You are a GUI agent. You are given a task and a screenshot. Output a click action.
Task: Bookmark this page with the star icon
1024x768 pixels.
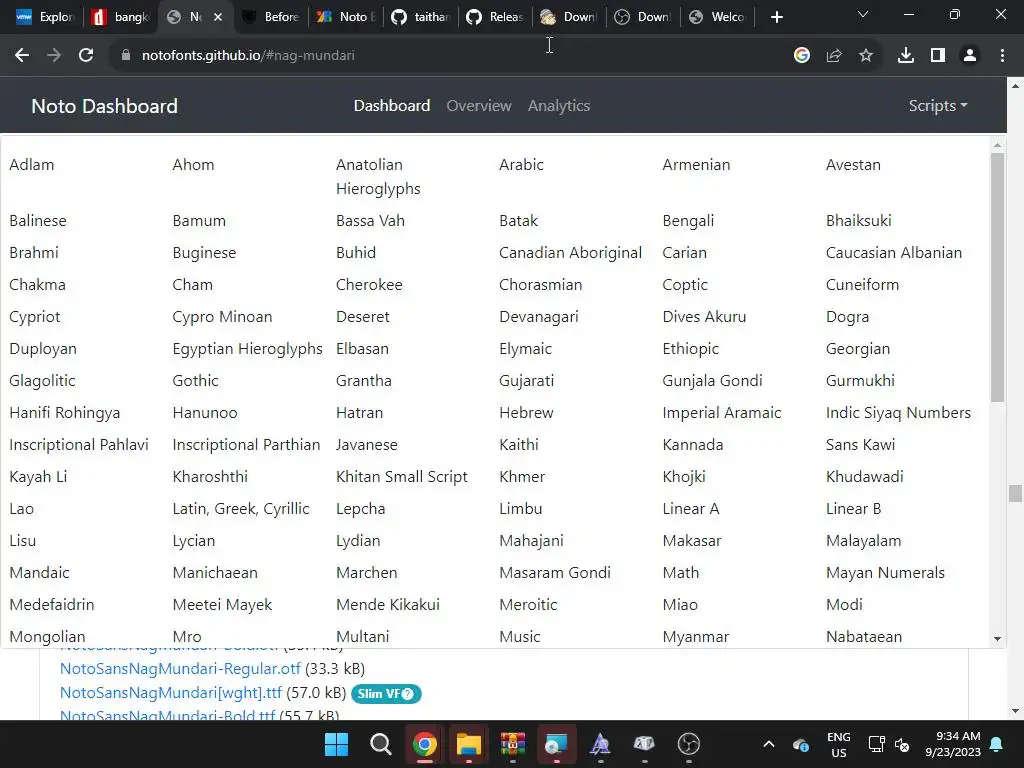866,56
